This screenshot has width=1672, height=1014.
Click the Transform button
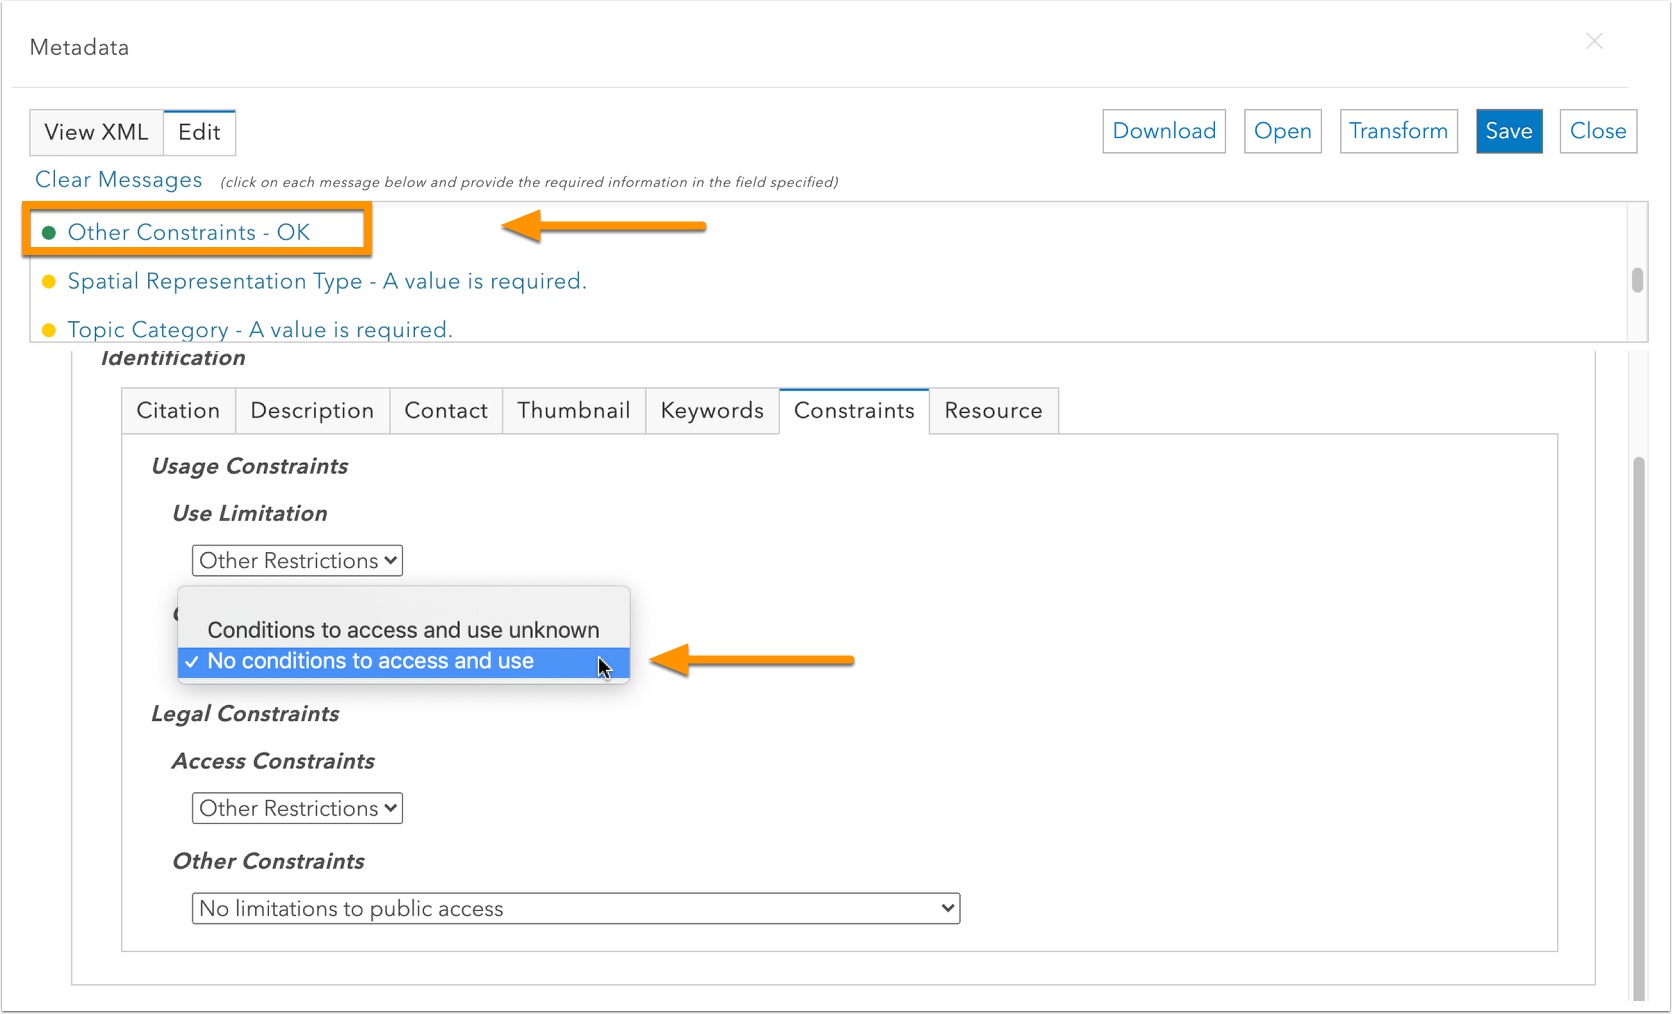1398,131
